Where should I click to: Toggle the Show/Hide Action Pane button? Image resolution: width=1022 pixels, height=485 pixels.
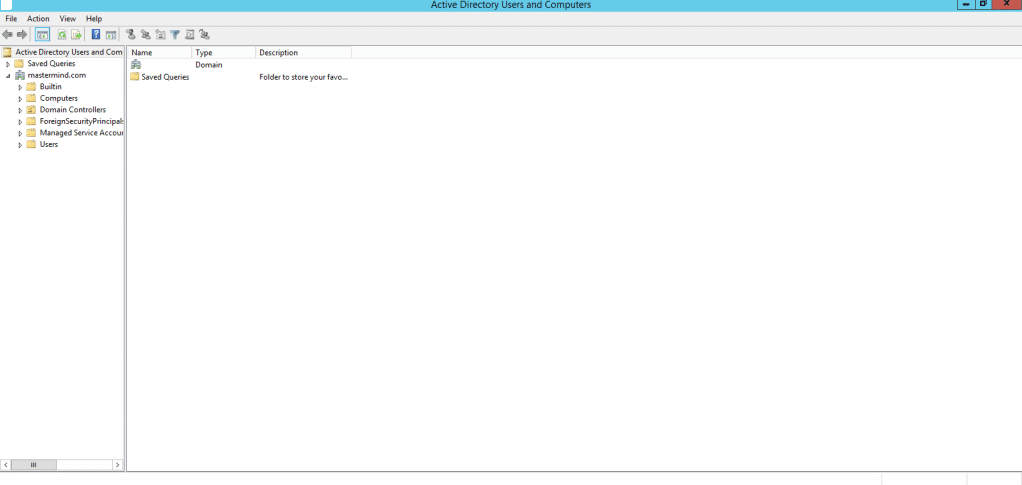111,34
